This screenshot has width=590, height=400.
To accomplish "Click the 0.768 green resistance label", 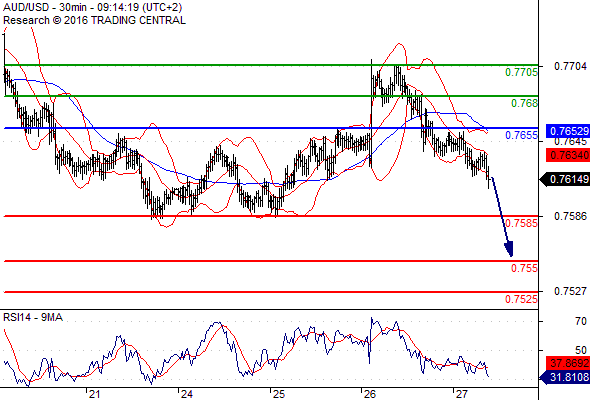I will coord(524,103).
